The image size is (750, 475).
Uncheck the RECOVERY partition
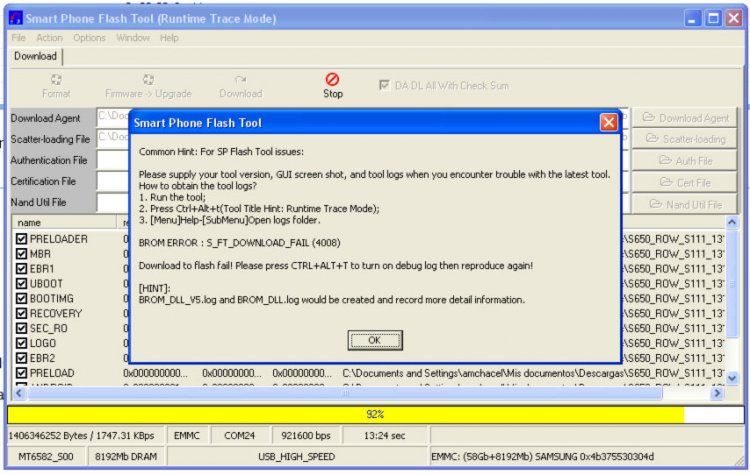(21, 313)
